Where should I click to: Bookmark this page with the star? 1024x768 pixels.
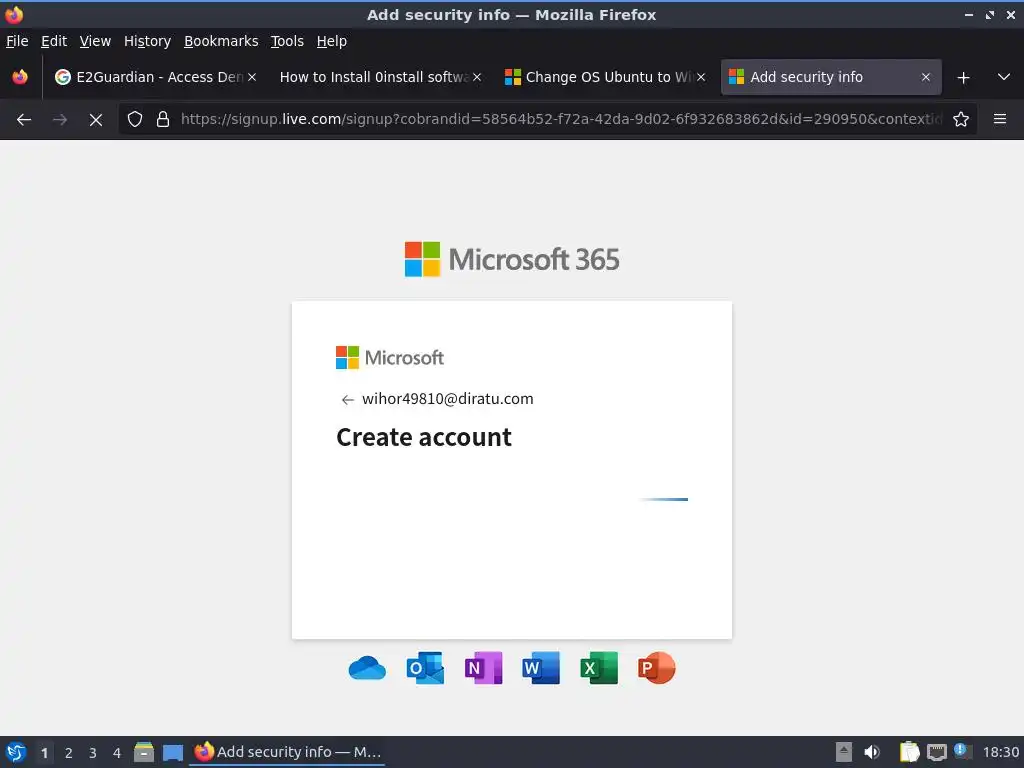point(961,120)
